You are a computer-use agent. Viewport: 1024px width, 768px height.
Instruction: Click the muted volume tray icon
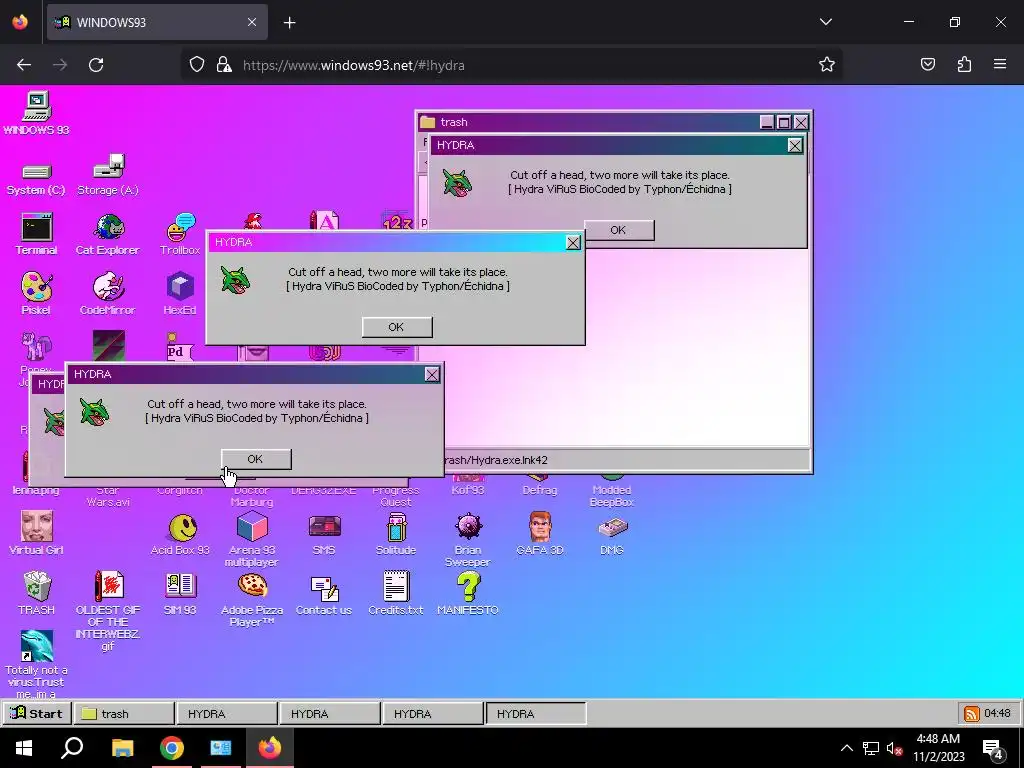894,748
